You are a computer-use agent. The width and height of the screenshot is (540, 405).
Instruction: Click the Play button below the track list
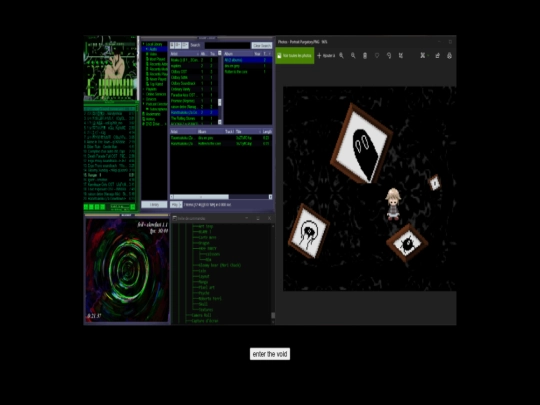pyautogui.click(x=175, y=205)
